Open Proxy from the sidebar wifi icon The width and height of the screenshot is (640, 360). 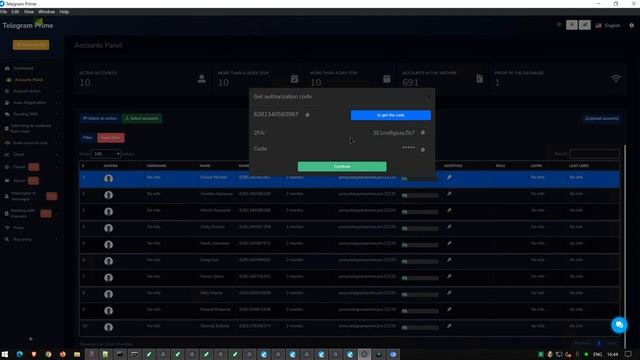pyautogui.click(x=7, y=228)
